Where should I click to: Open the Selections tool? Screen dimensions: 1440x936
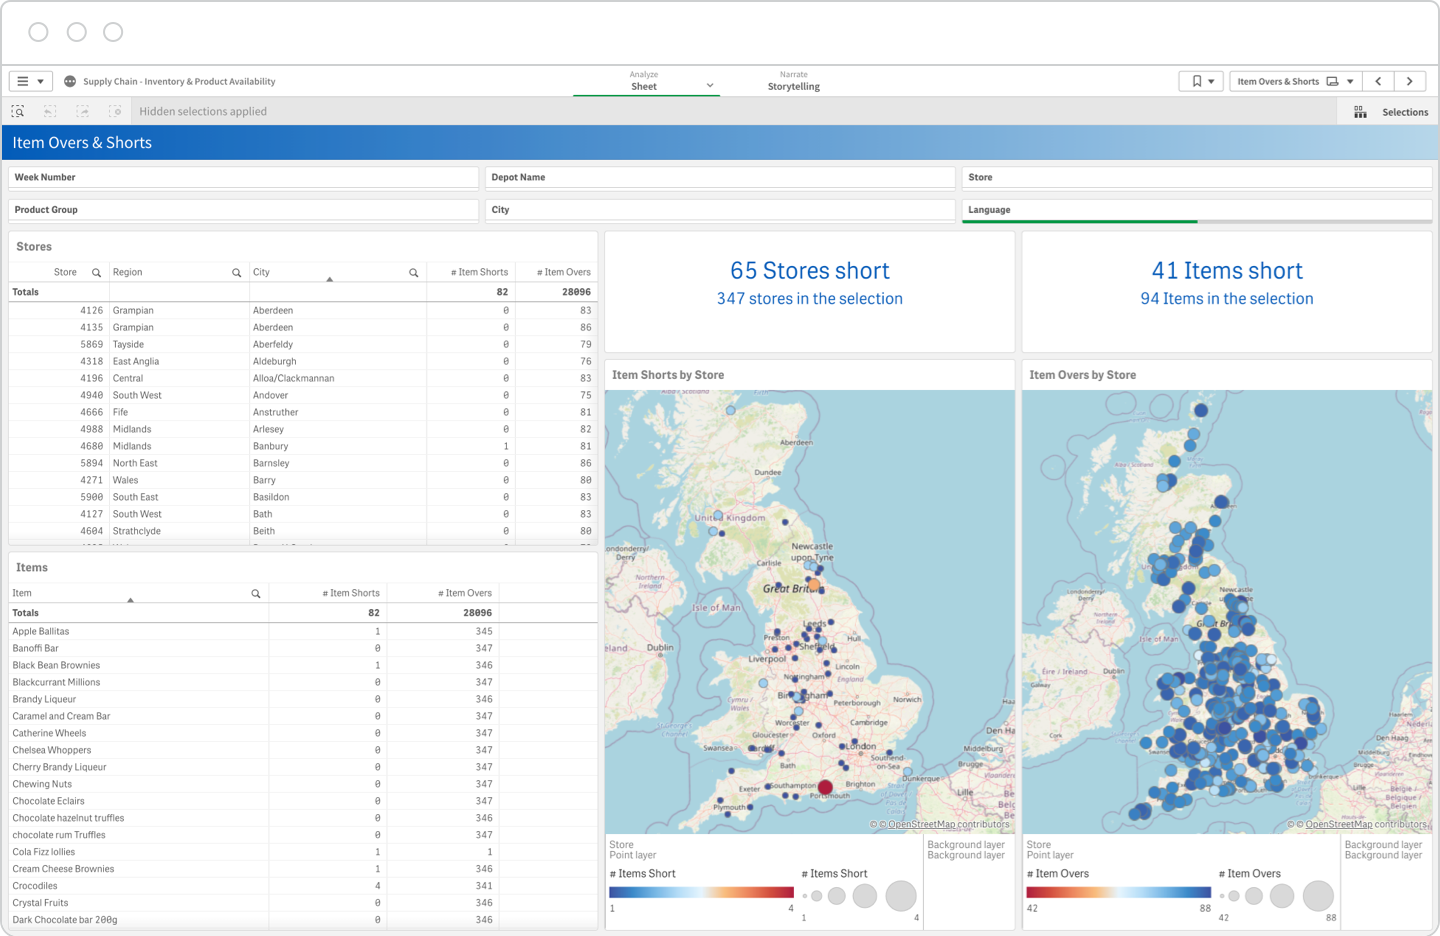(x=1390, y=112)
